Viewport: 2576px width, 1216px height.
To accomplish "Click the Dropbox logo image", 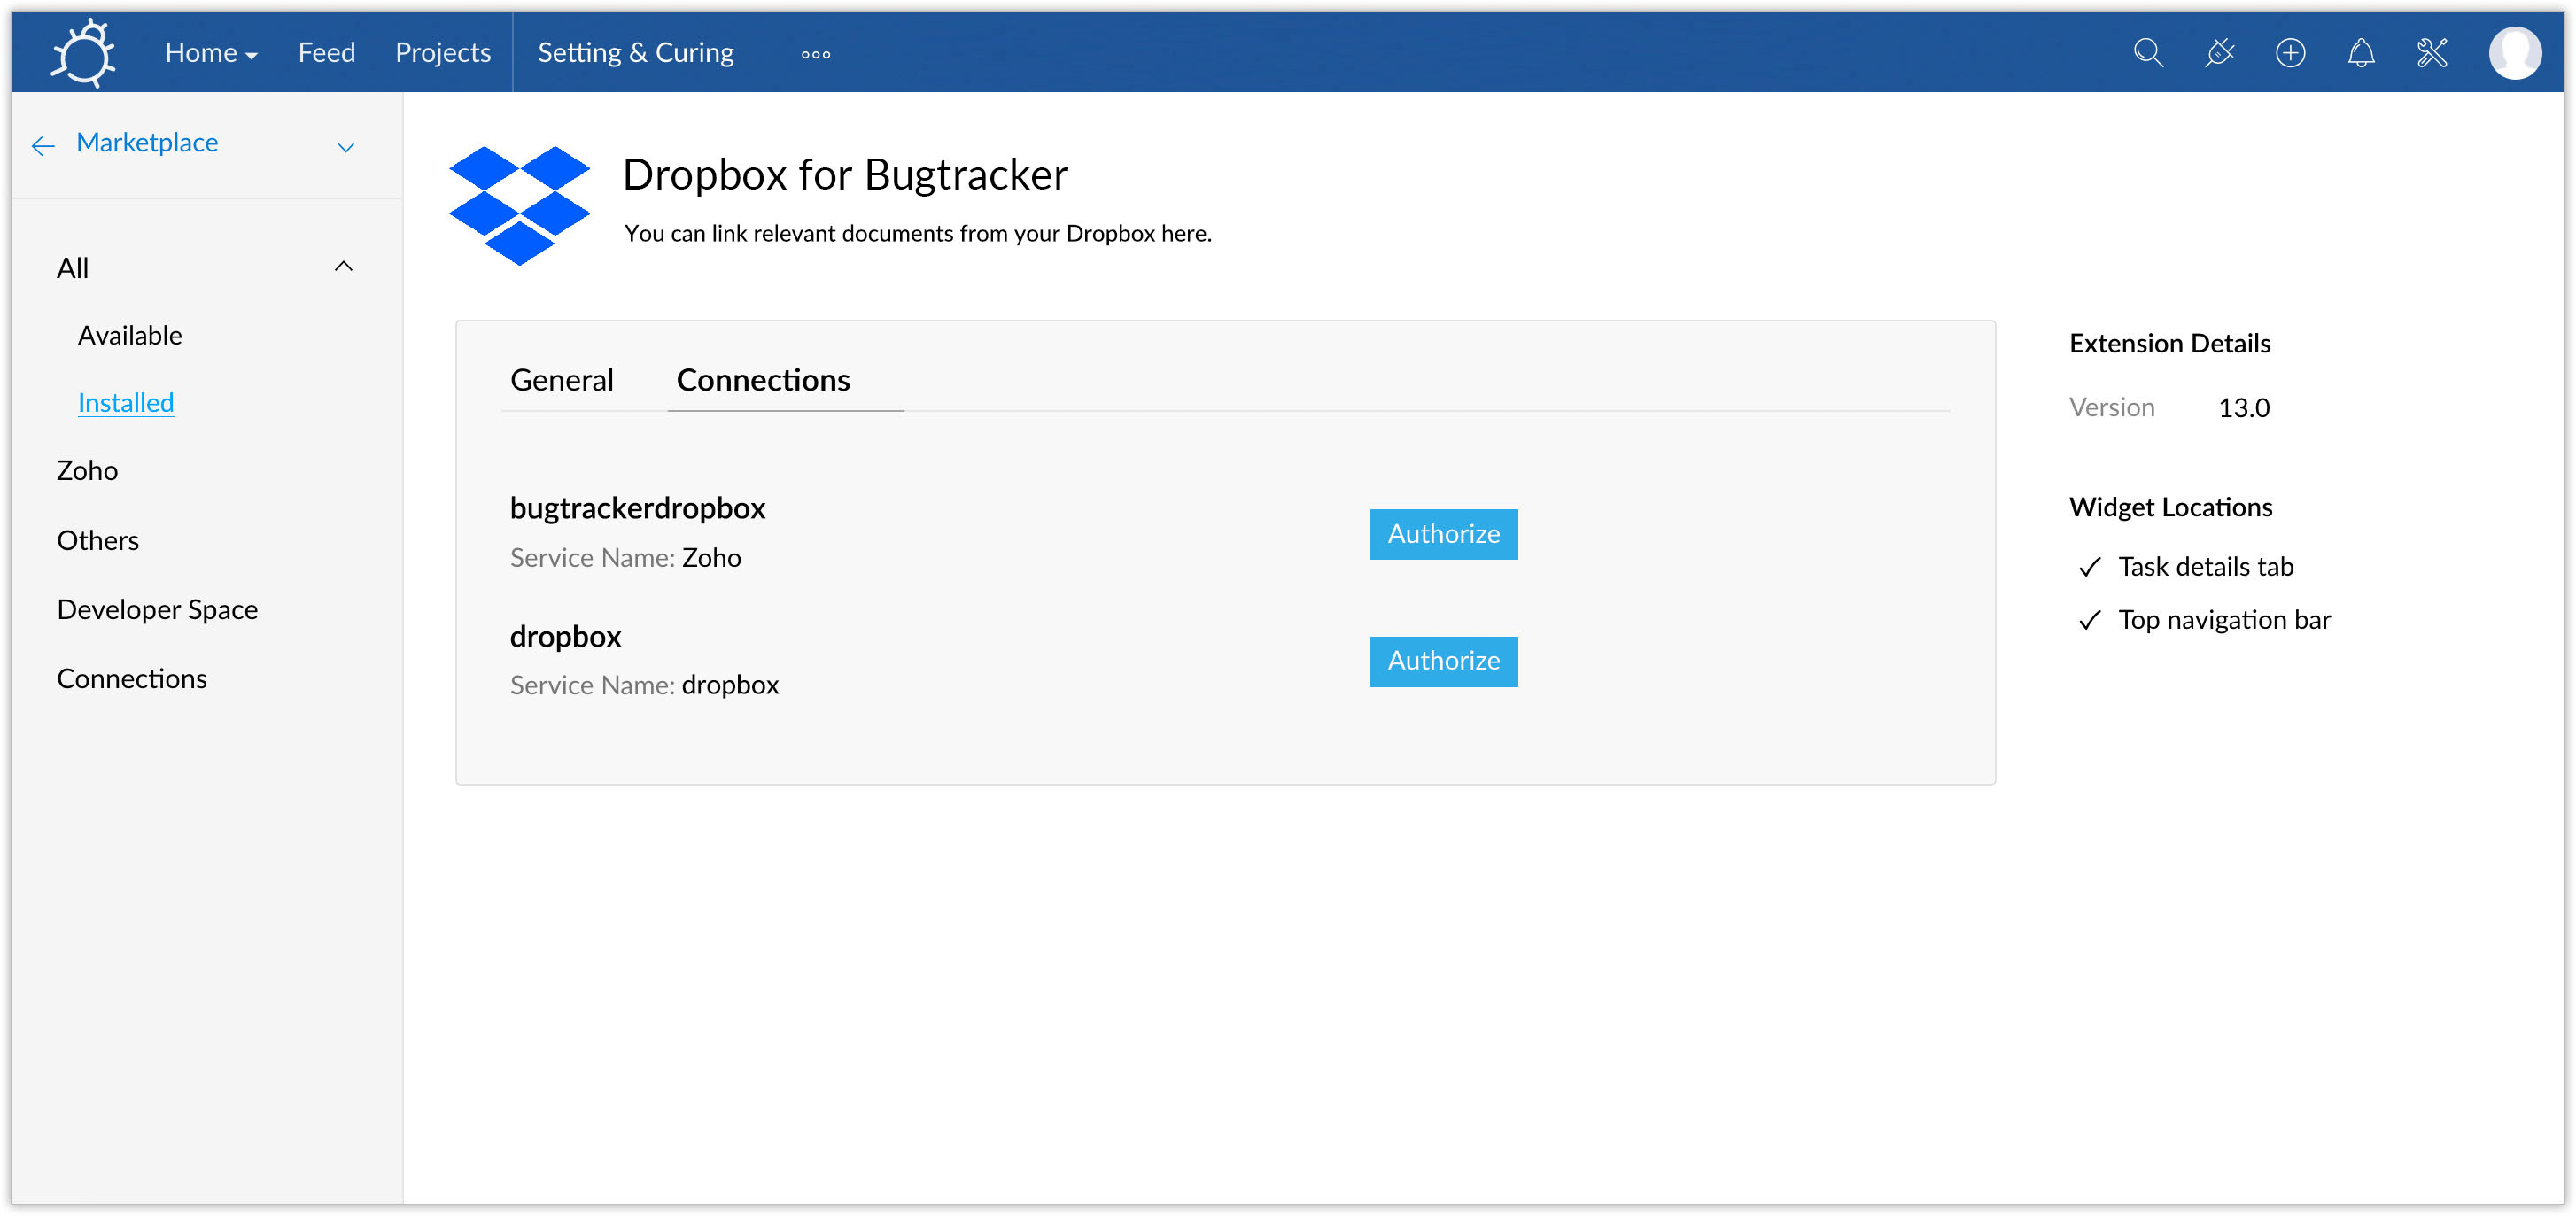I will 519,205.
